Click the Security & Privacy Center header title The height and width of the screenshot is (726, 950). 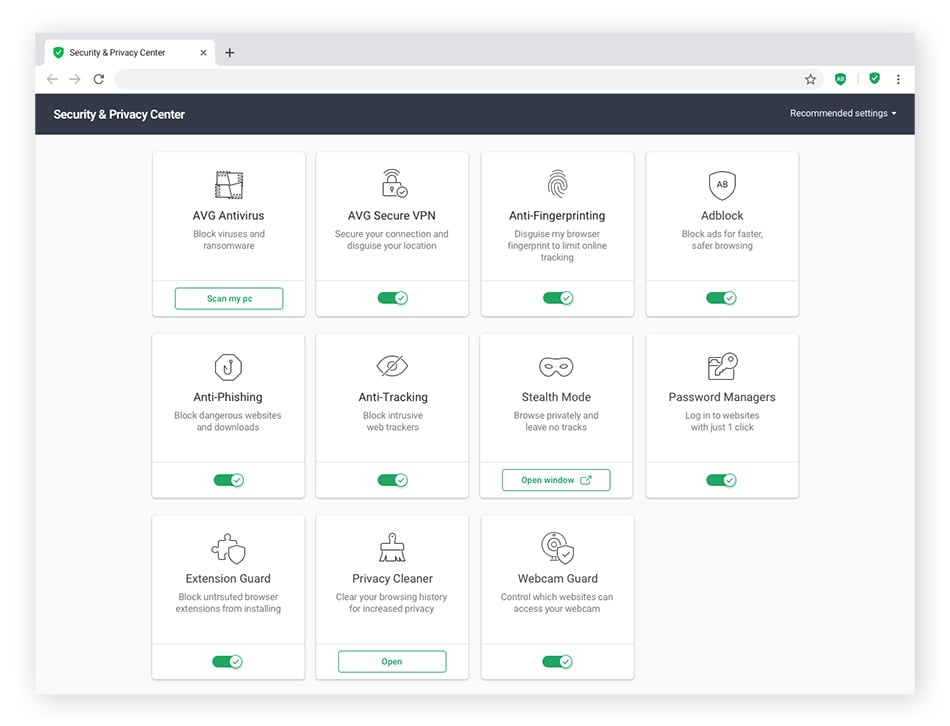click(119, 115)
